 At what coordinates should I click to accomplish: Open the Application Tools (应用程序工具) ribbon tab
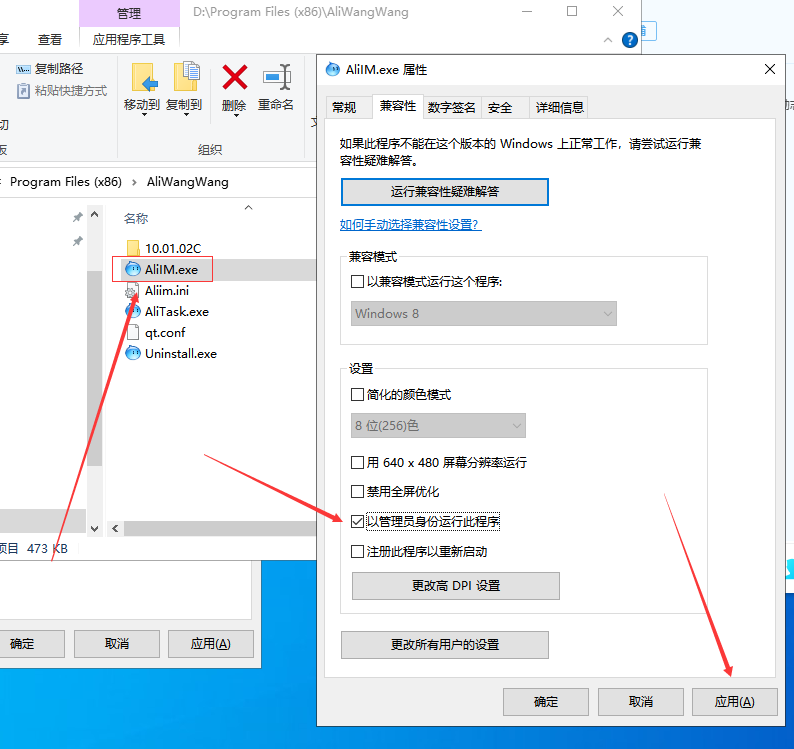[129, 40]
